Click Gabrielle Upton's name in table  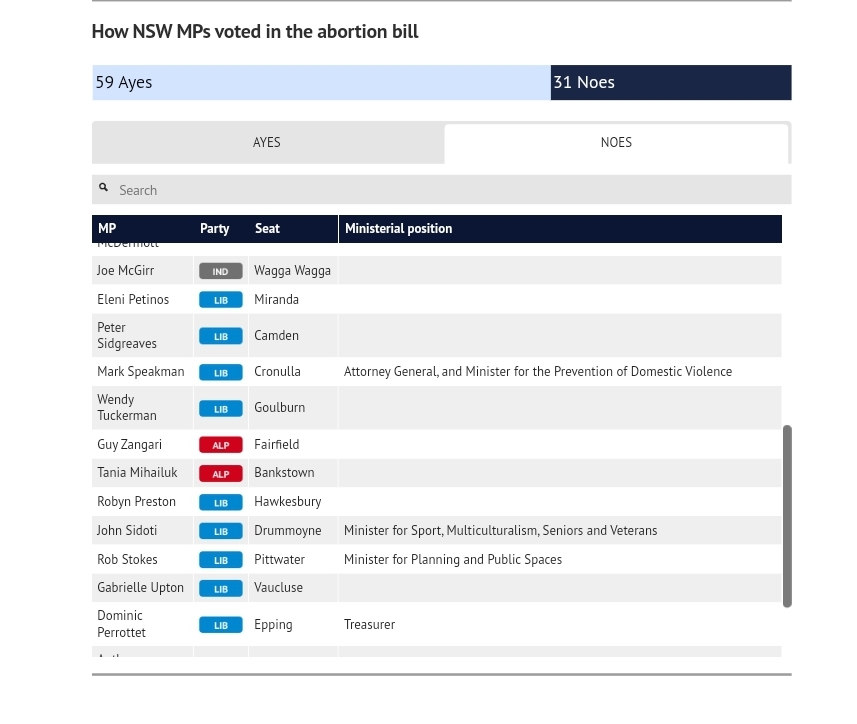140,588
